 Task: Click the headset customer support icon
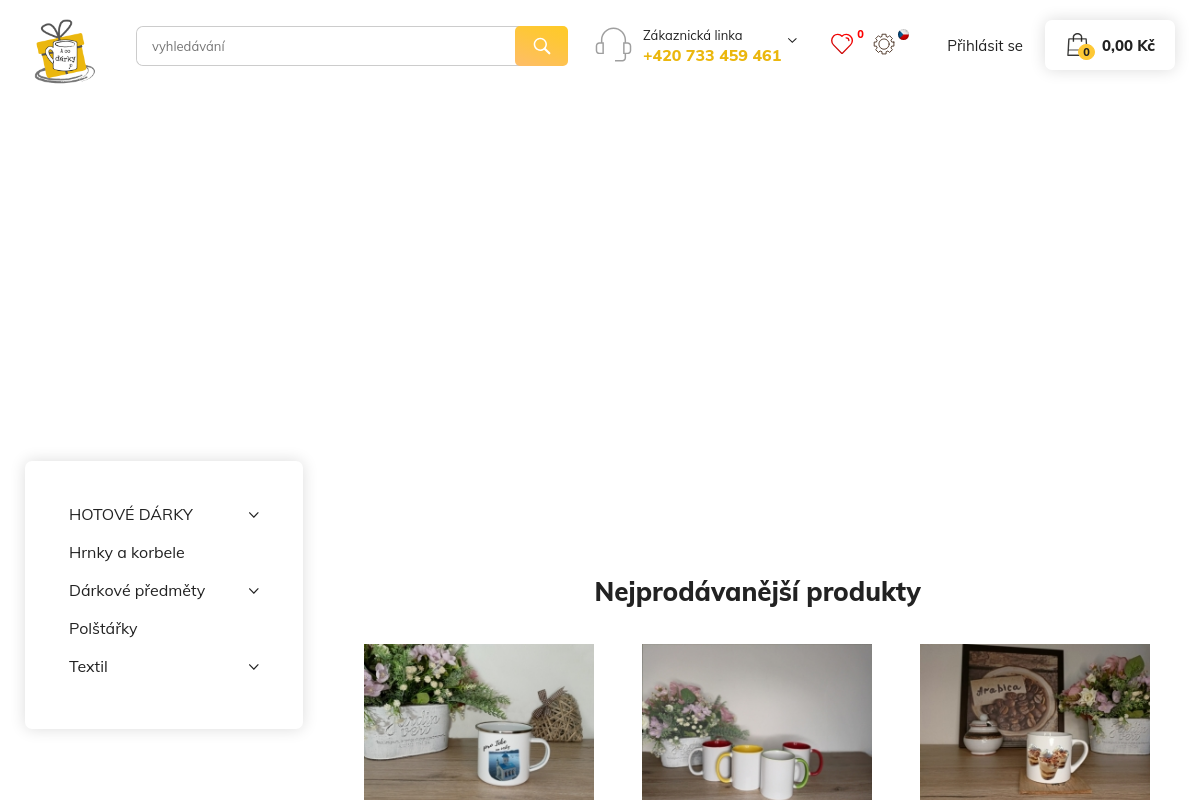click(613, 45)
